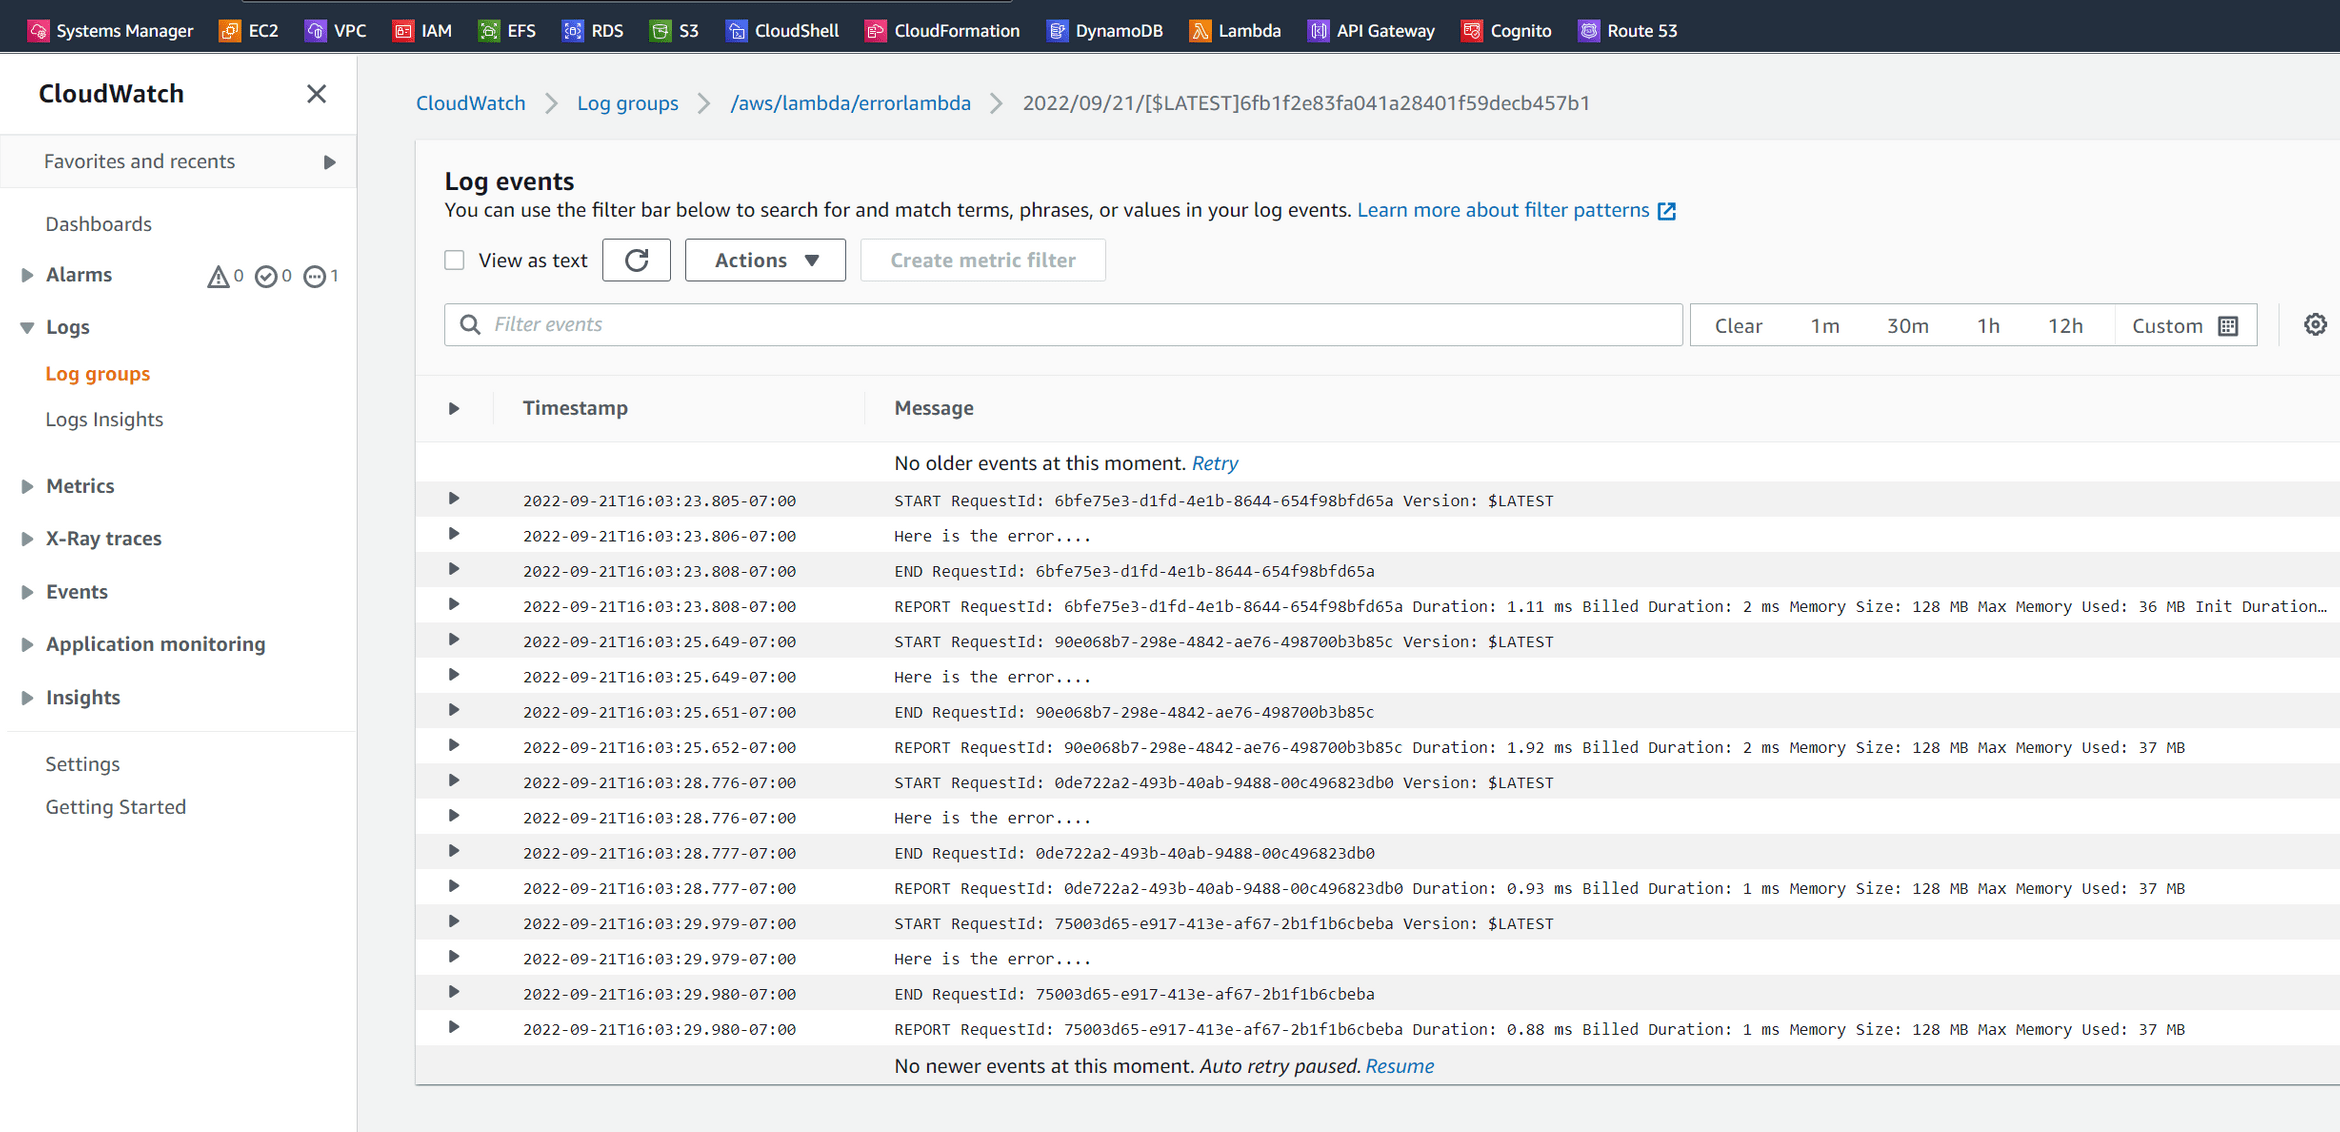
Task: Enable the View as text checkbox
Action: tap(455, 259)
